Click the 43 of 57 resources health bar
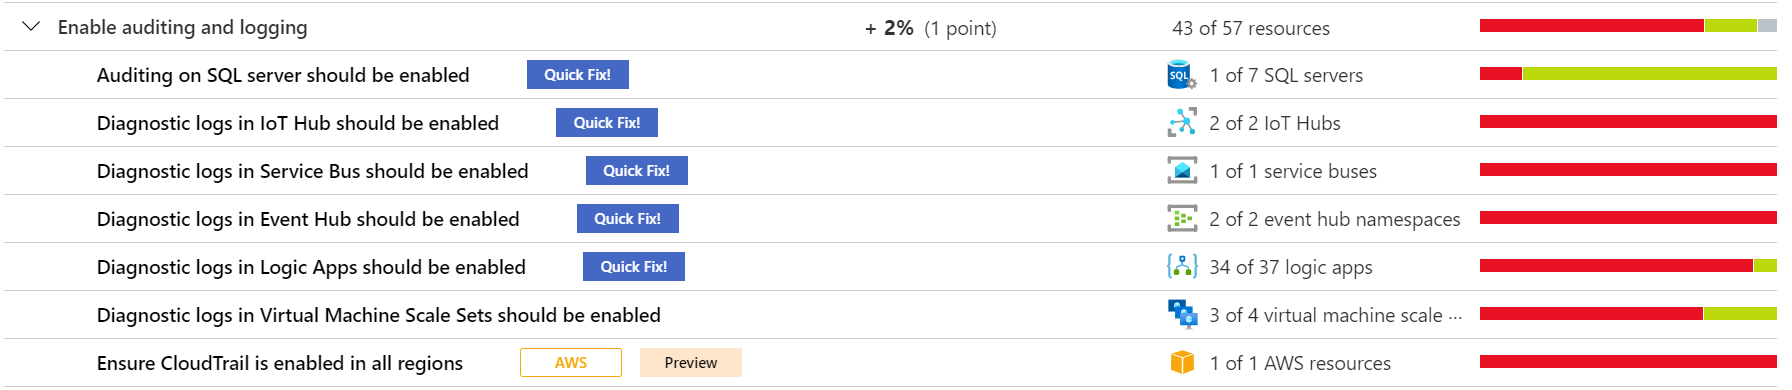 [1628, 26]
